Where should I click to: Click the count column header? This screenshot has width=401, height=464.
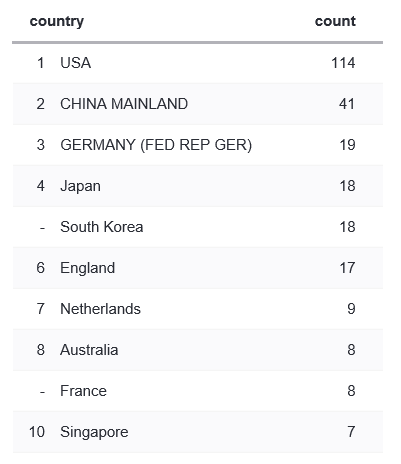pyautogui.click(x=335, y=21)
